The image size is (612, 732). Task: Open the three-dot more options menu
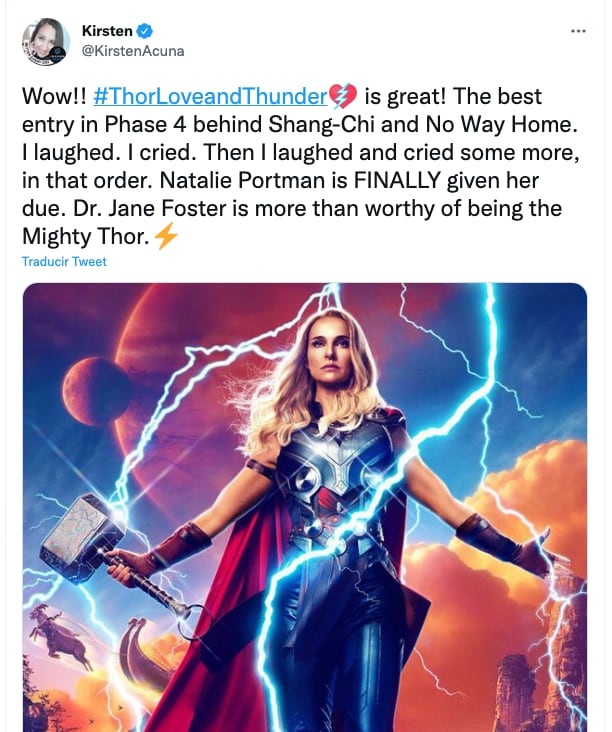578,31
